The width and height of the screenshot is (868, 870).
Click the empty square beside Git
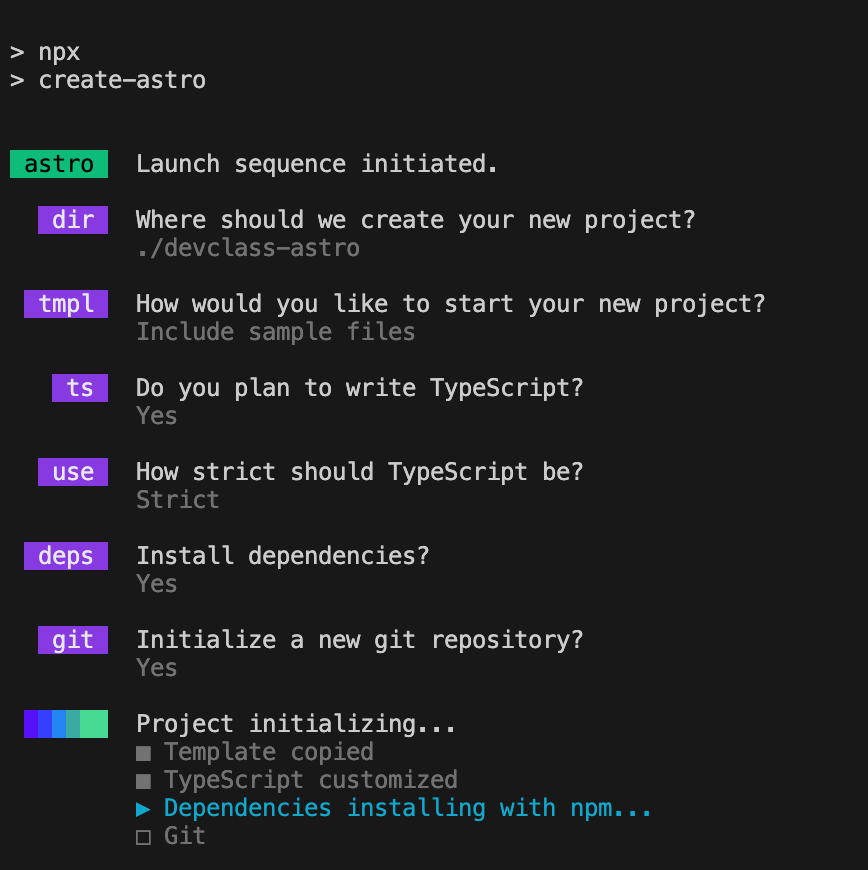click(143, 837)
